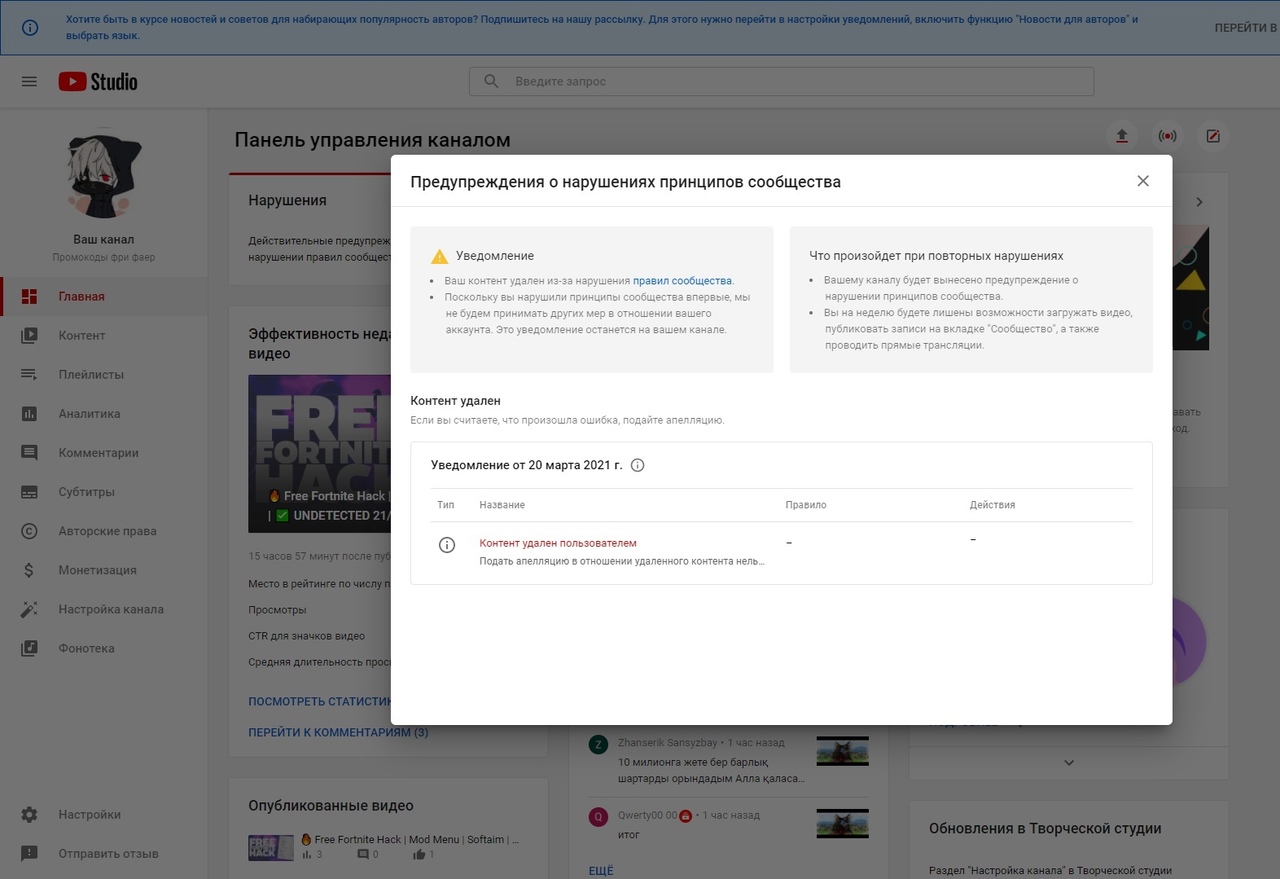The width and height of the screenshot is (1280, 879).
Task: Go to Монетизация section
Action: [x=97, y=570]
